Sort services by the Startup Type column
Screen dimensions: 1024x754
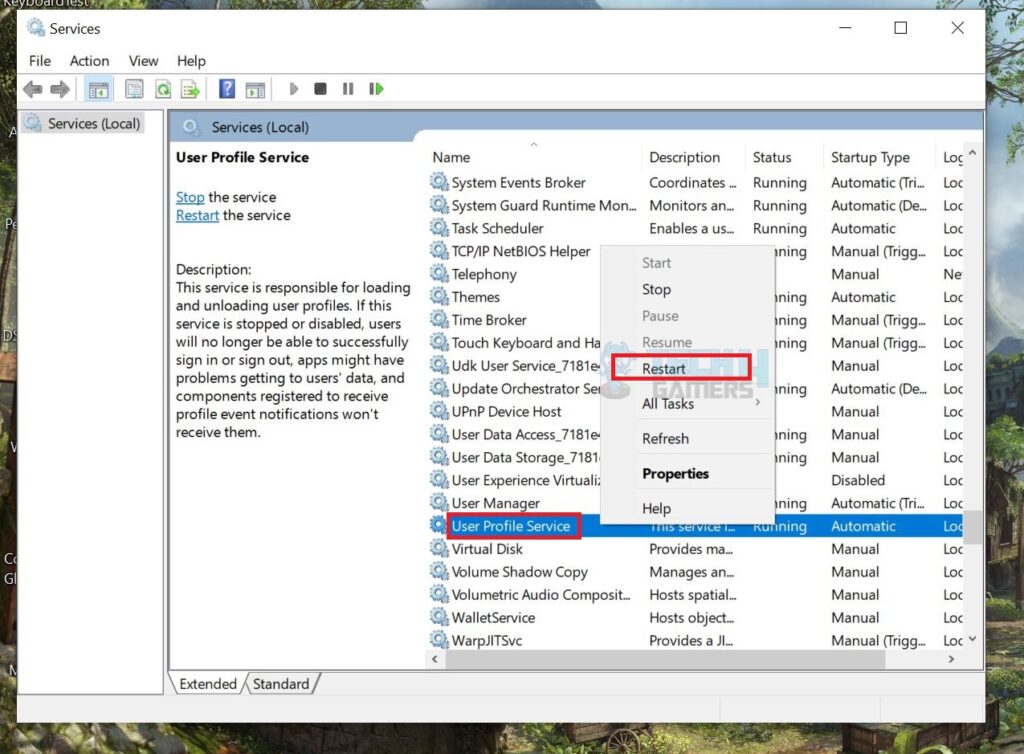871,157
